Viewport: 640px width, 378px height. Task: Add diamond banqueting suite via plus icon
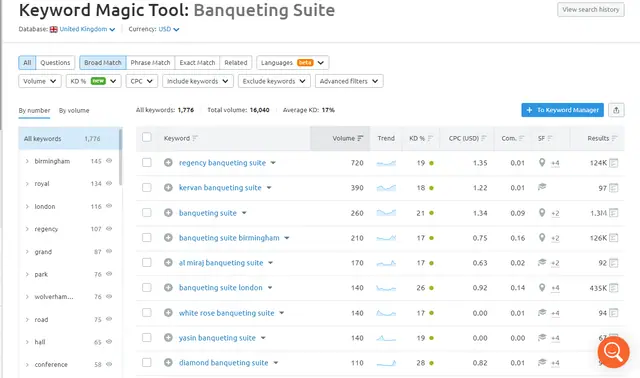(x=168, y=362)
